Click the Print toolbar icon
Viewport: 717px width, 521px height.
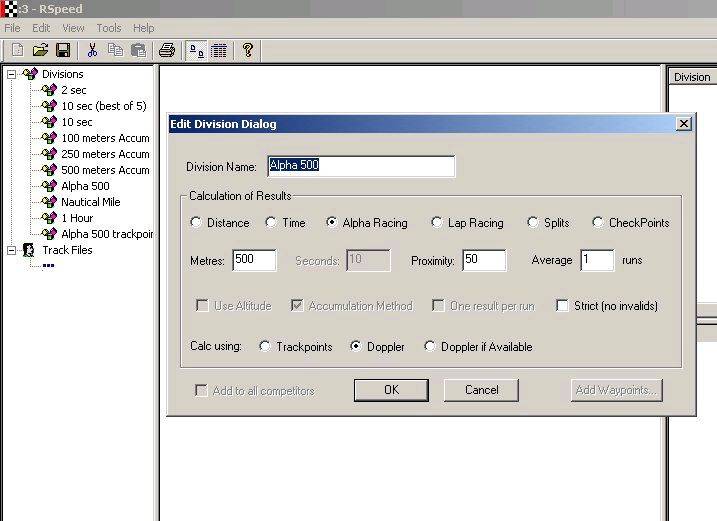[167, 50]
